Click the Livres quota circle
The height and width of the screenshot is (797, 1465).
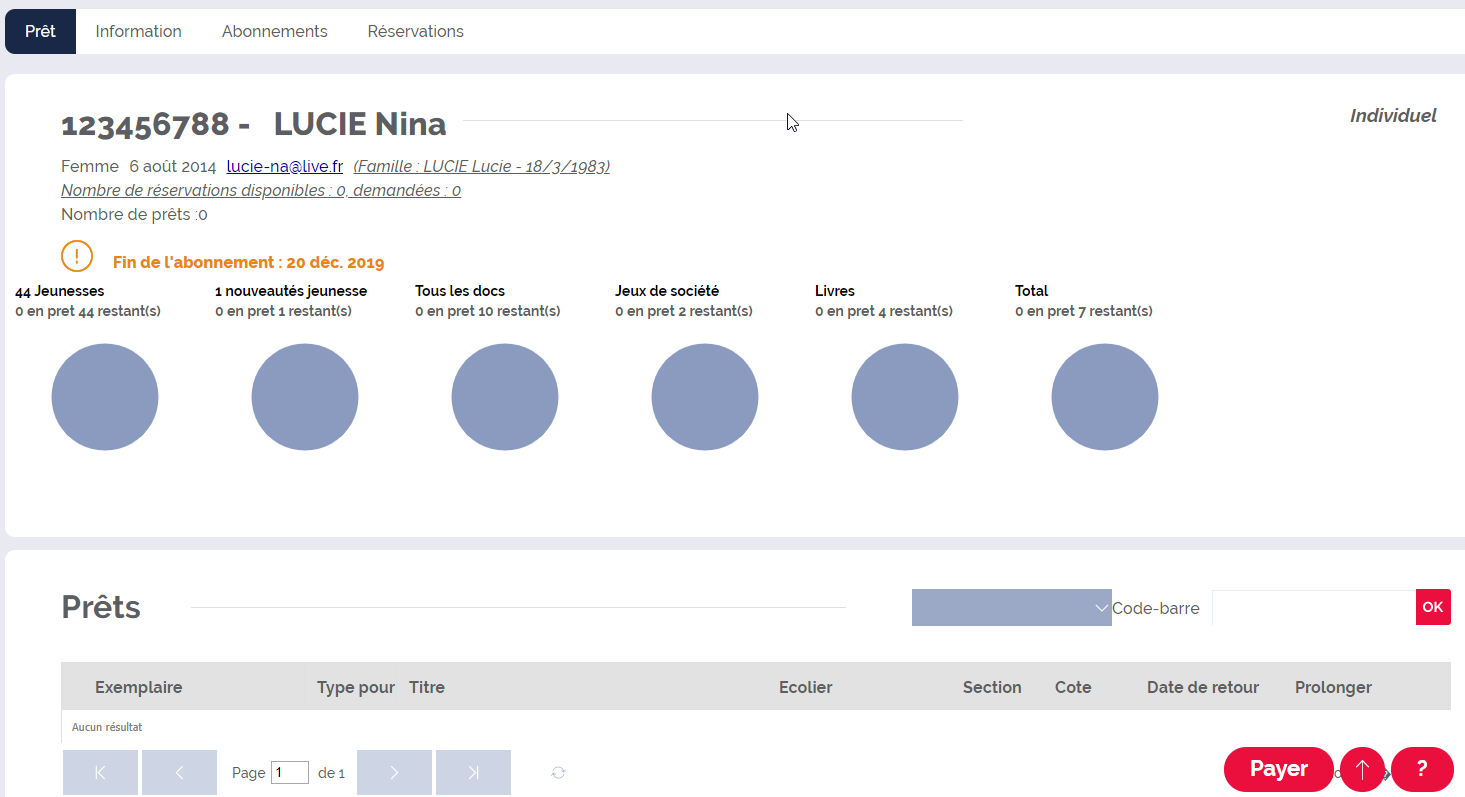[x=905, y=397]
